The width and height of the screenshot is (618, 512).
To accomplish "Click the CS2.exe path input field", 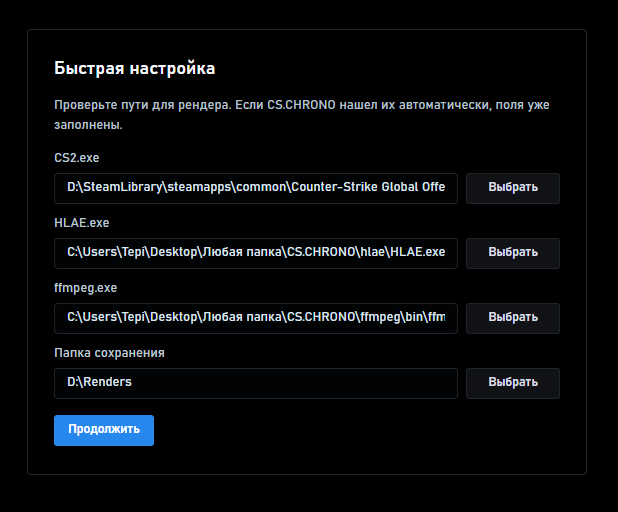I will click(x=256, y=188).
